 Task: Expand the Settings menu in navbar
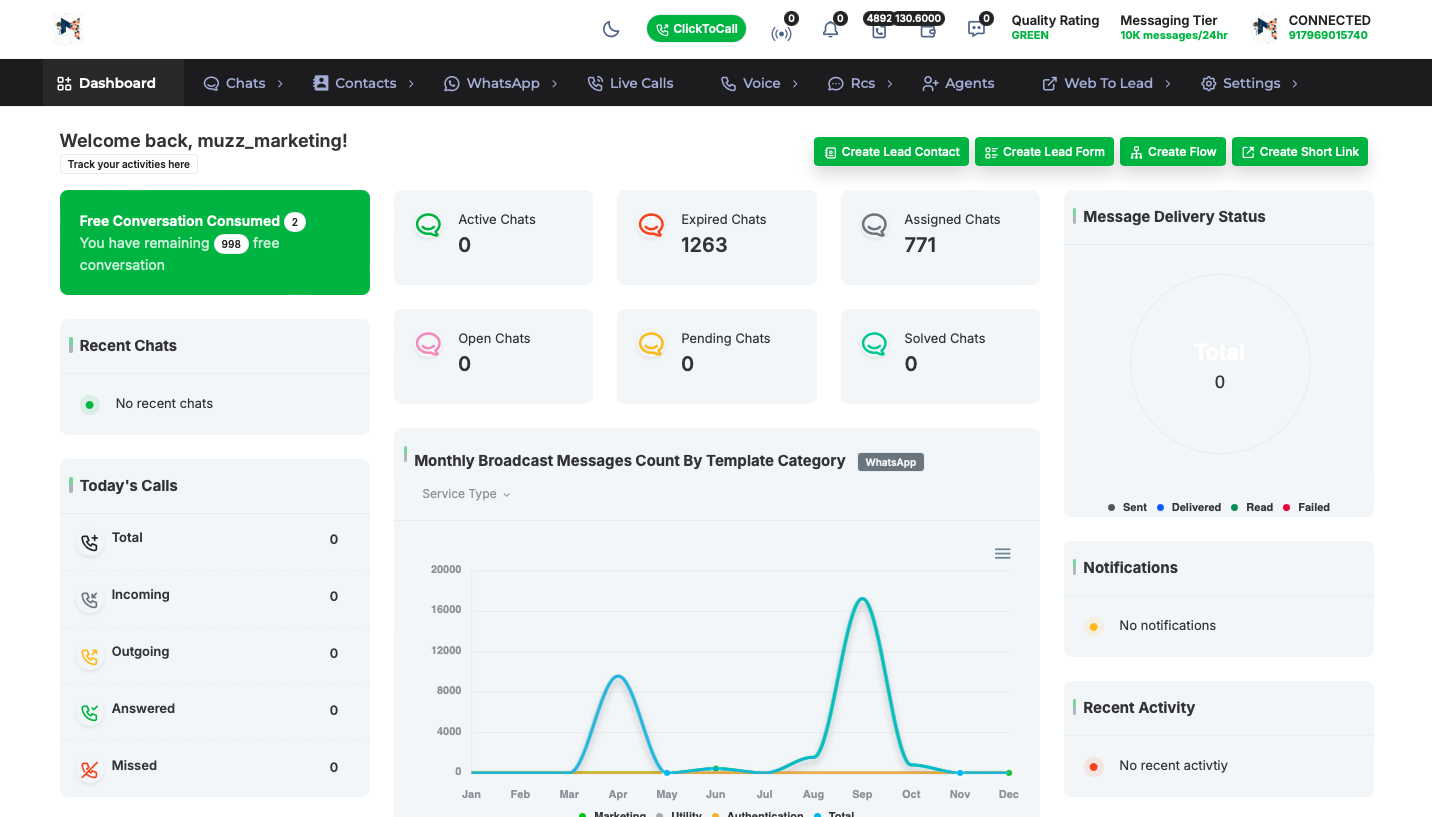(x=1249, y=83)
